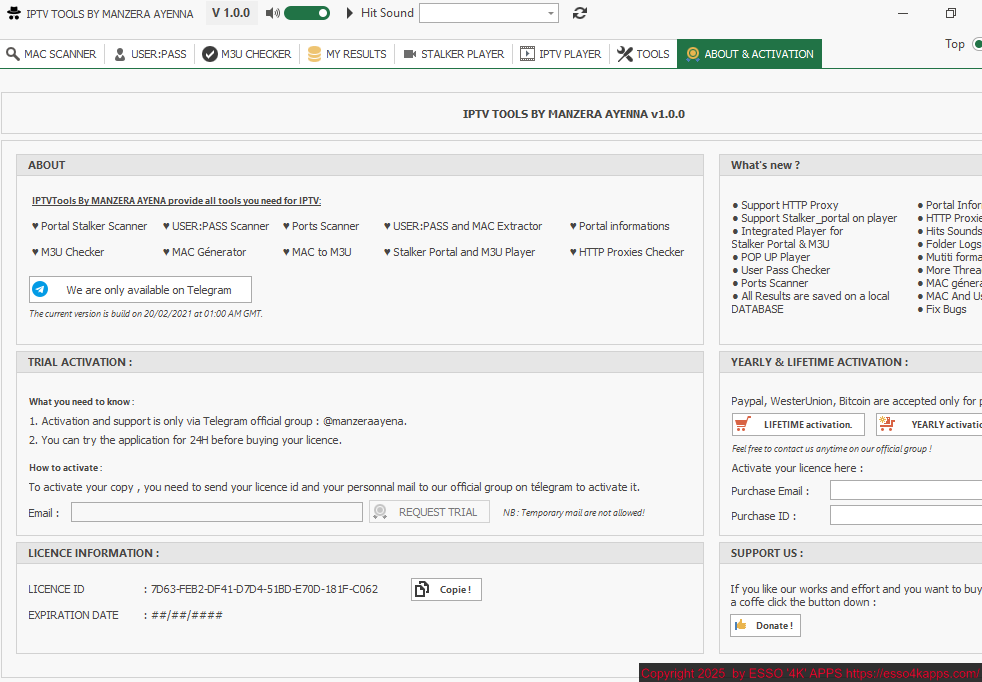Click the YEARLY activation button
Viewport: 982px width, 682px height.
(x=929, y=425)
